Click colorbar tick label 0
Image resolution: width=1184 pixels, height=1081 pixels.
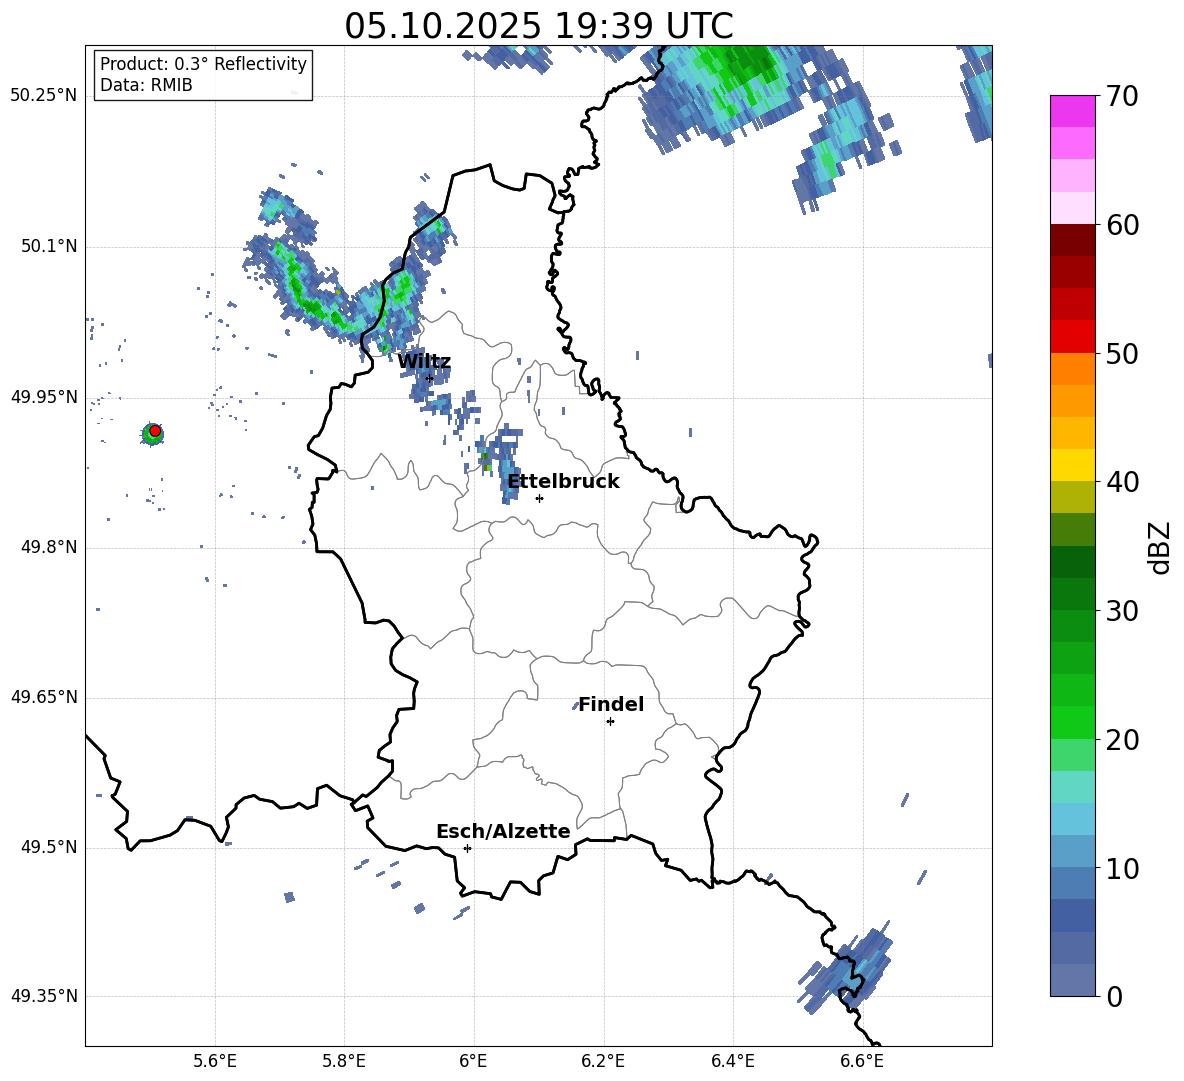(x=1114, y=996)
